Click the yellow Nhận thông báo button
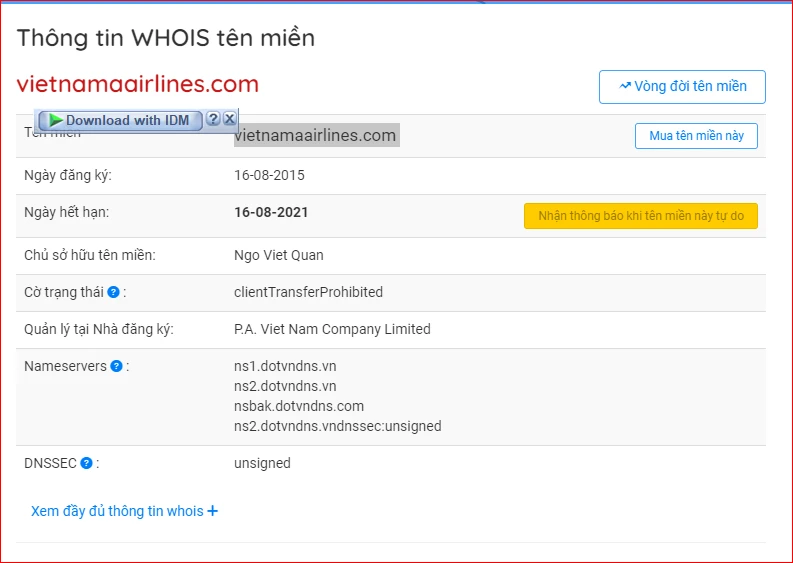The width and height of the screenshot is (793, 563). tap(641, 216)
